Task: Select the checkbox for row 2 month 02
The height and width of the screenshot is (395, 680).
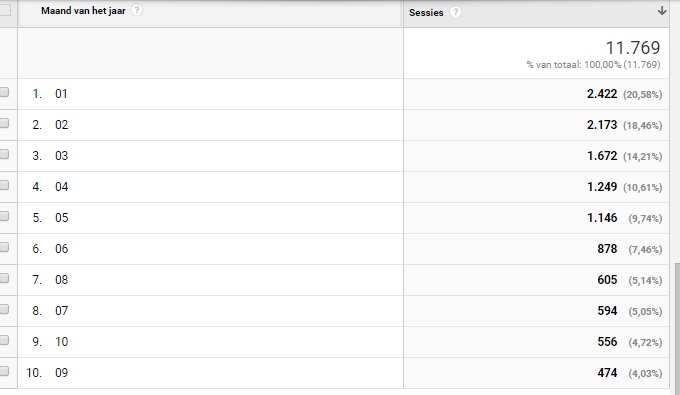Action: [4, 123]
